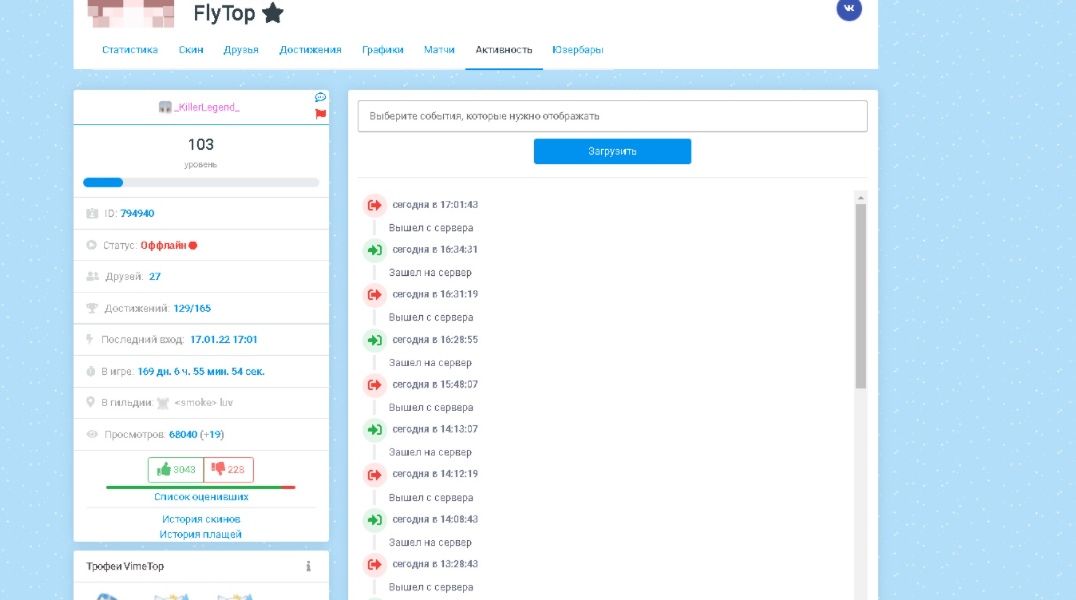Click the level 103 progress bar
Viewport: 1076px width, 600px height.
(x=201, y=183)
